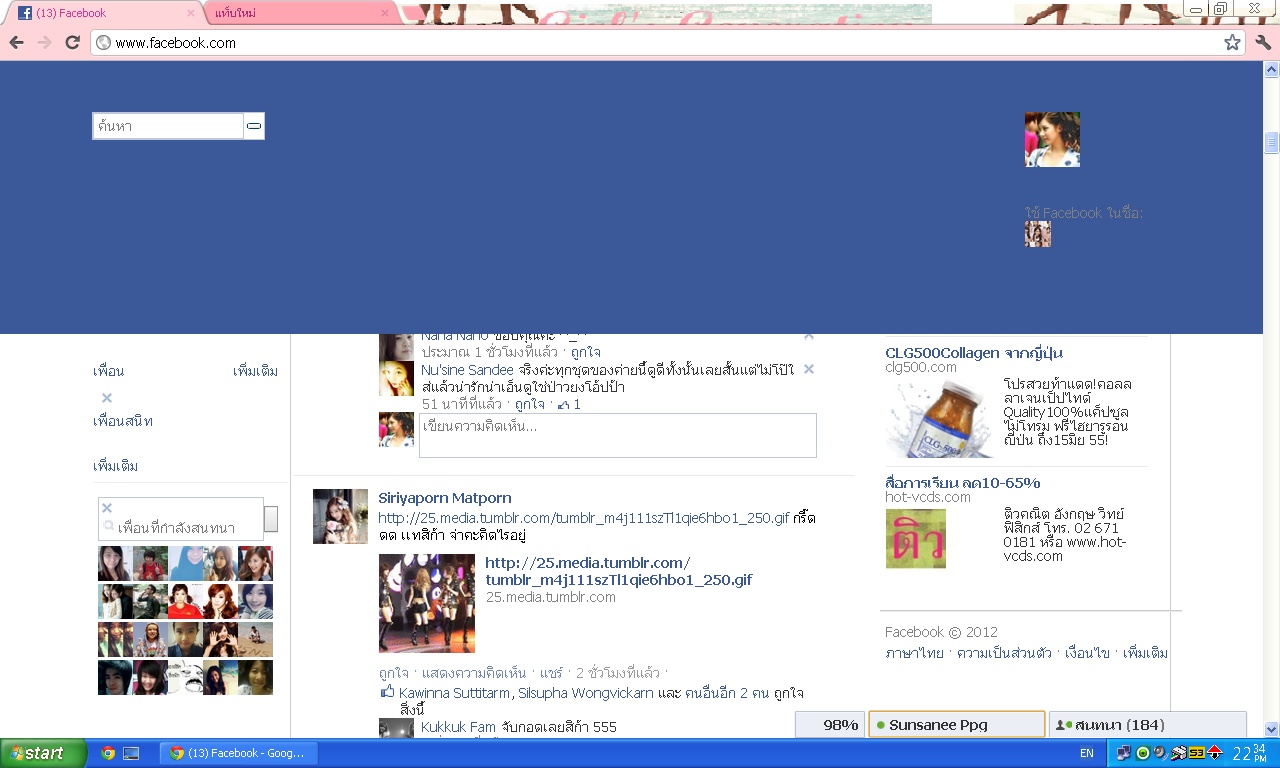Expand the footer เพิ่มเติม link
This screenshot has height=768, width=1280.
click(x=1145, y=653)
